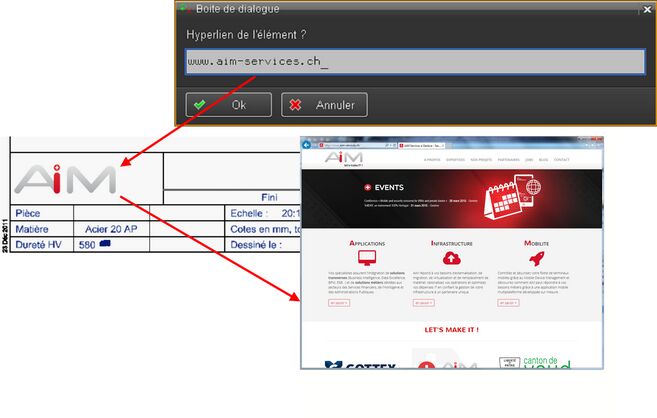The height and width of the screenshot is (418, 657).
Task: Click the Cottex partner logo
Action: (x=360, y=365)
